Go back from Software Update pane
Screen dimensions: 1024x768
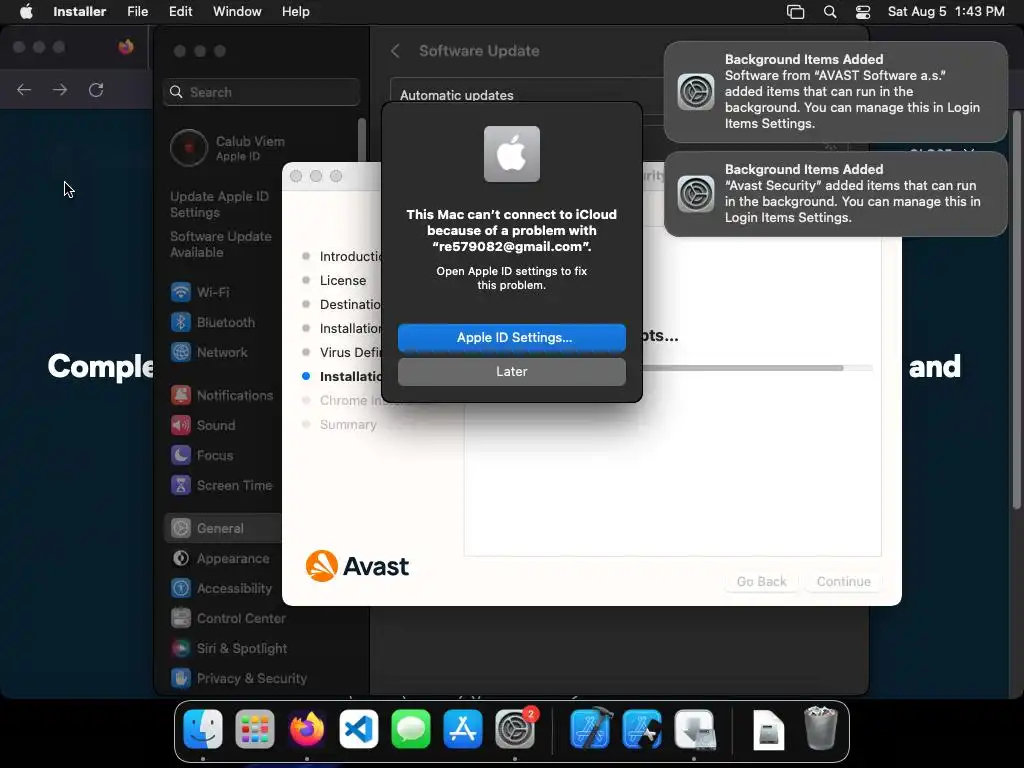pos(395,51)
